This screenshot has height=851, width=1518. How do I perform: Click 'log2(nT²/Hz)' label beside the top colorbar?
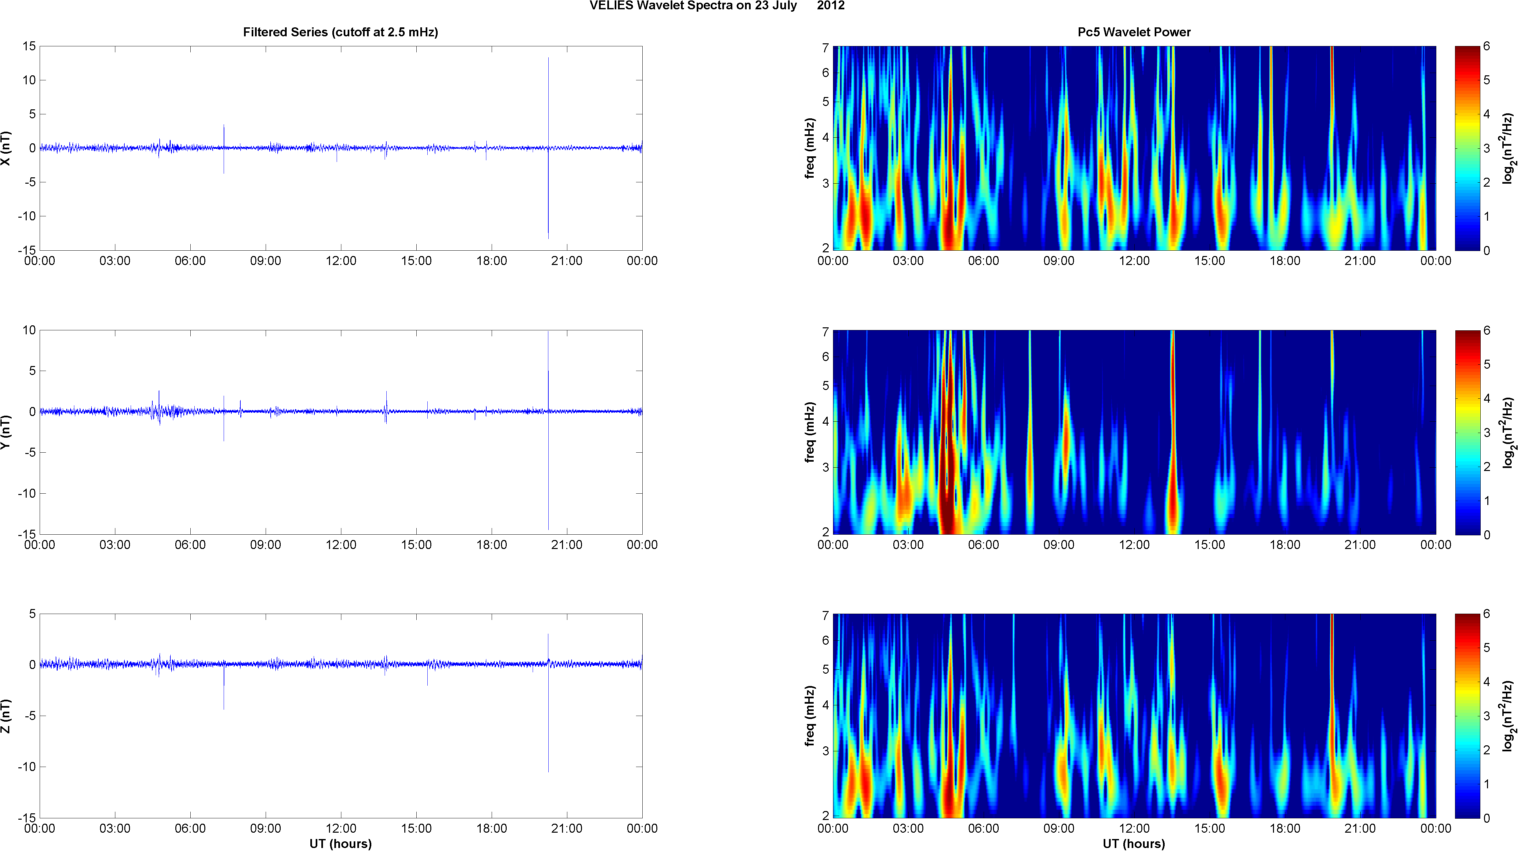1509,148
